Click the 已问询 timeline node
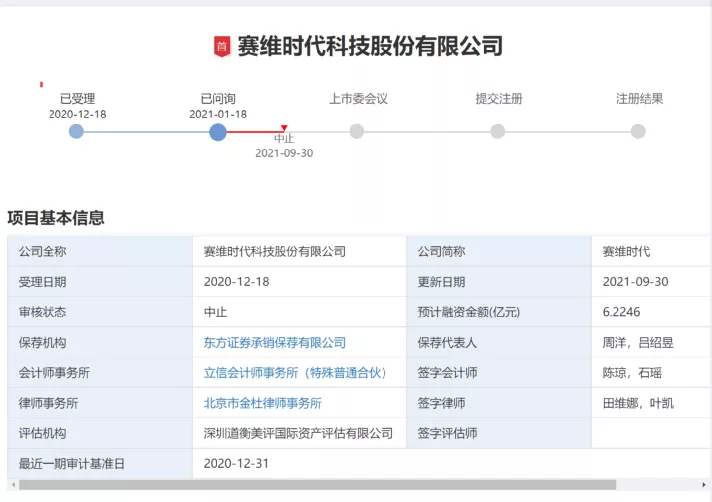The image size is (712, 502). (218, 132)
